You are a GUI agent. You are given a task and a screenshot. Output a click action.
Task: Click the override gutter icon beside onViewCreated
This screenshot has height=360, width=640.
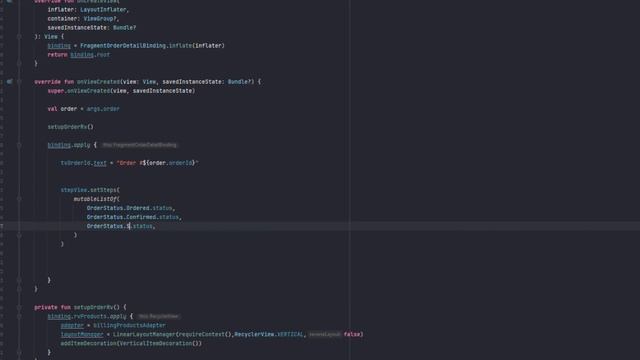point(9,82)
